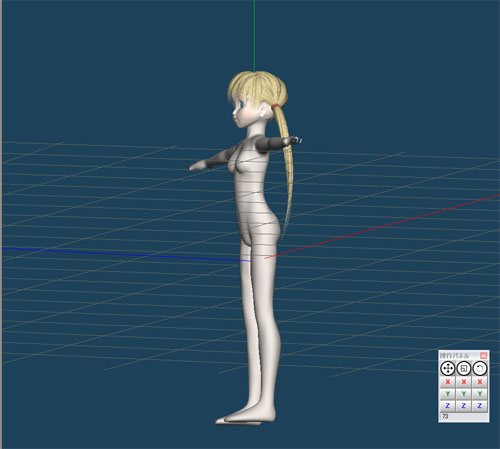The image size is (500, 449).
Task: Click the model's extended front hand
Action: [x=198, y=166]
